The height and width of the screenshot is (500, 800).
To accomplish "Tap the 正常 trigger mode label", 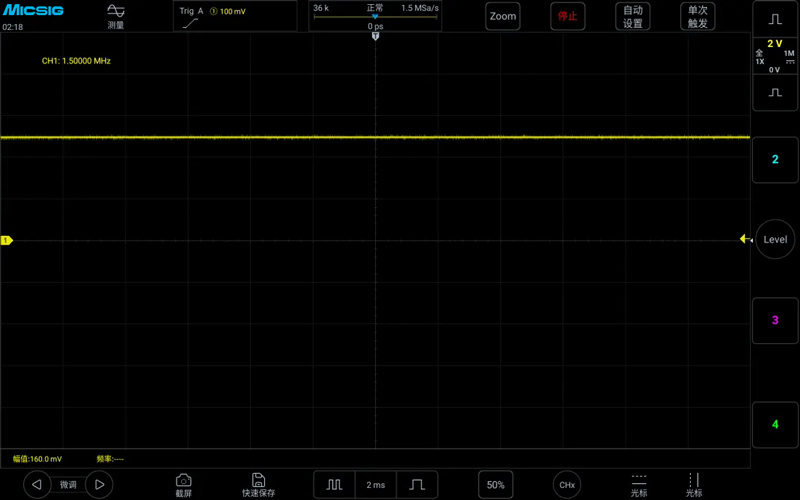I will (x=375, y=8).
